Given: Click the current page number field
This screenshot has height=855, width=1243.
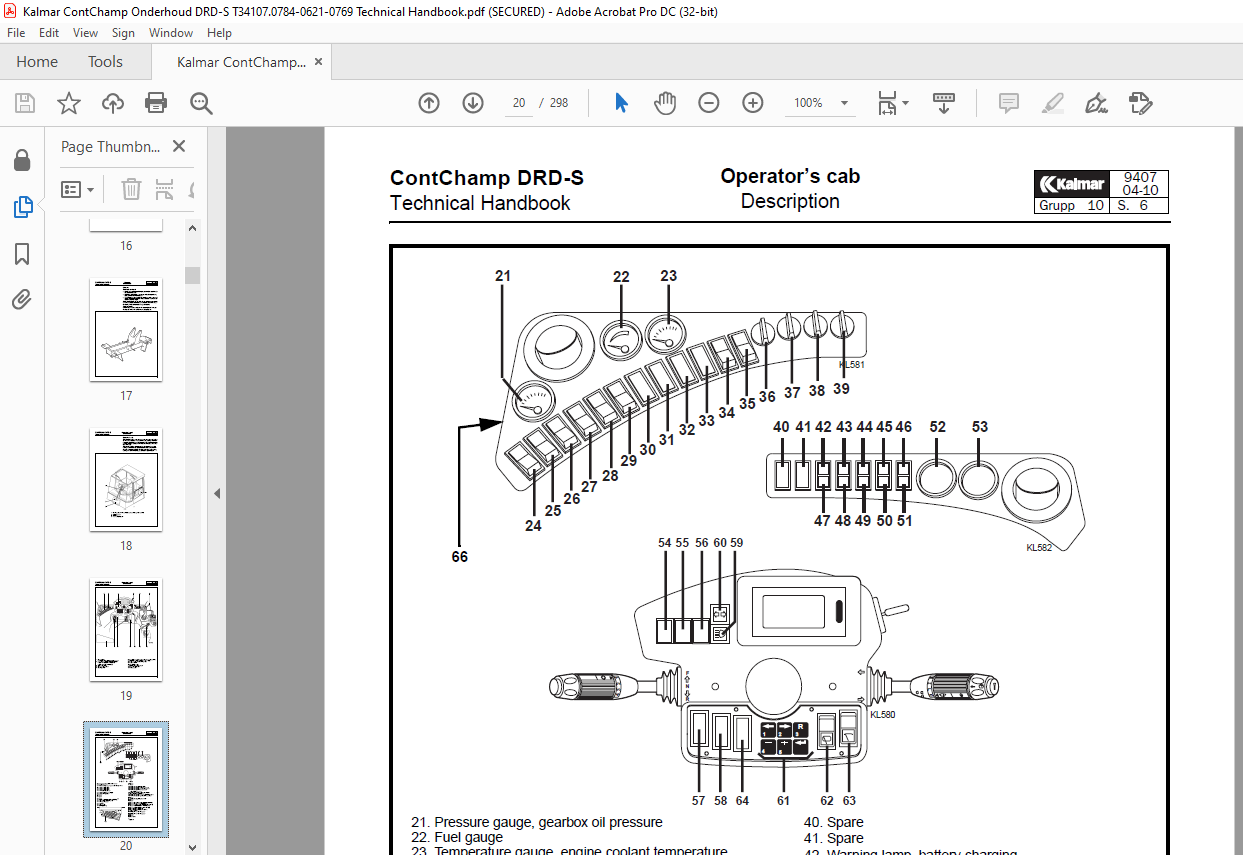Looking at the screenshot, I should [518, 103].
